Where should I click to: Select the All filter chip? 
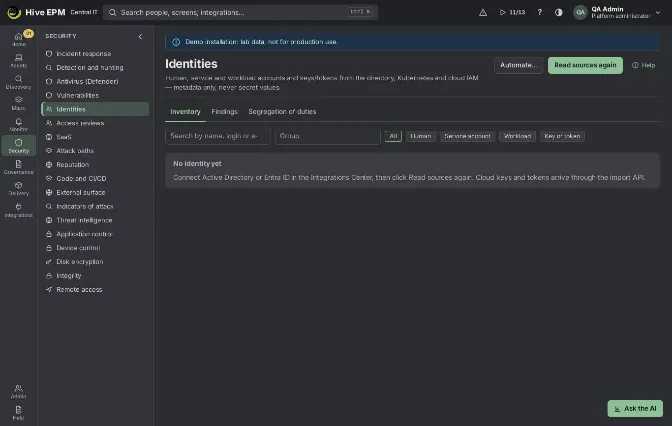click(393, 136)
